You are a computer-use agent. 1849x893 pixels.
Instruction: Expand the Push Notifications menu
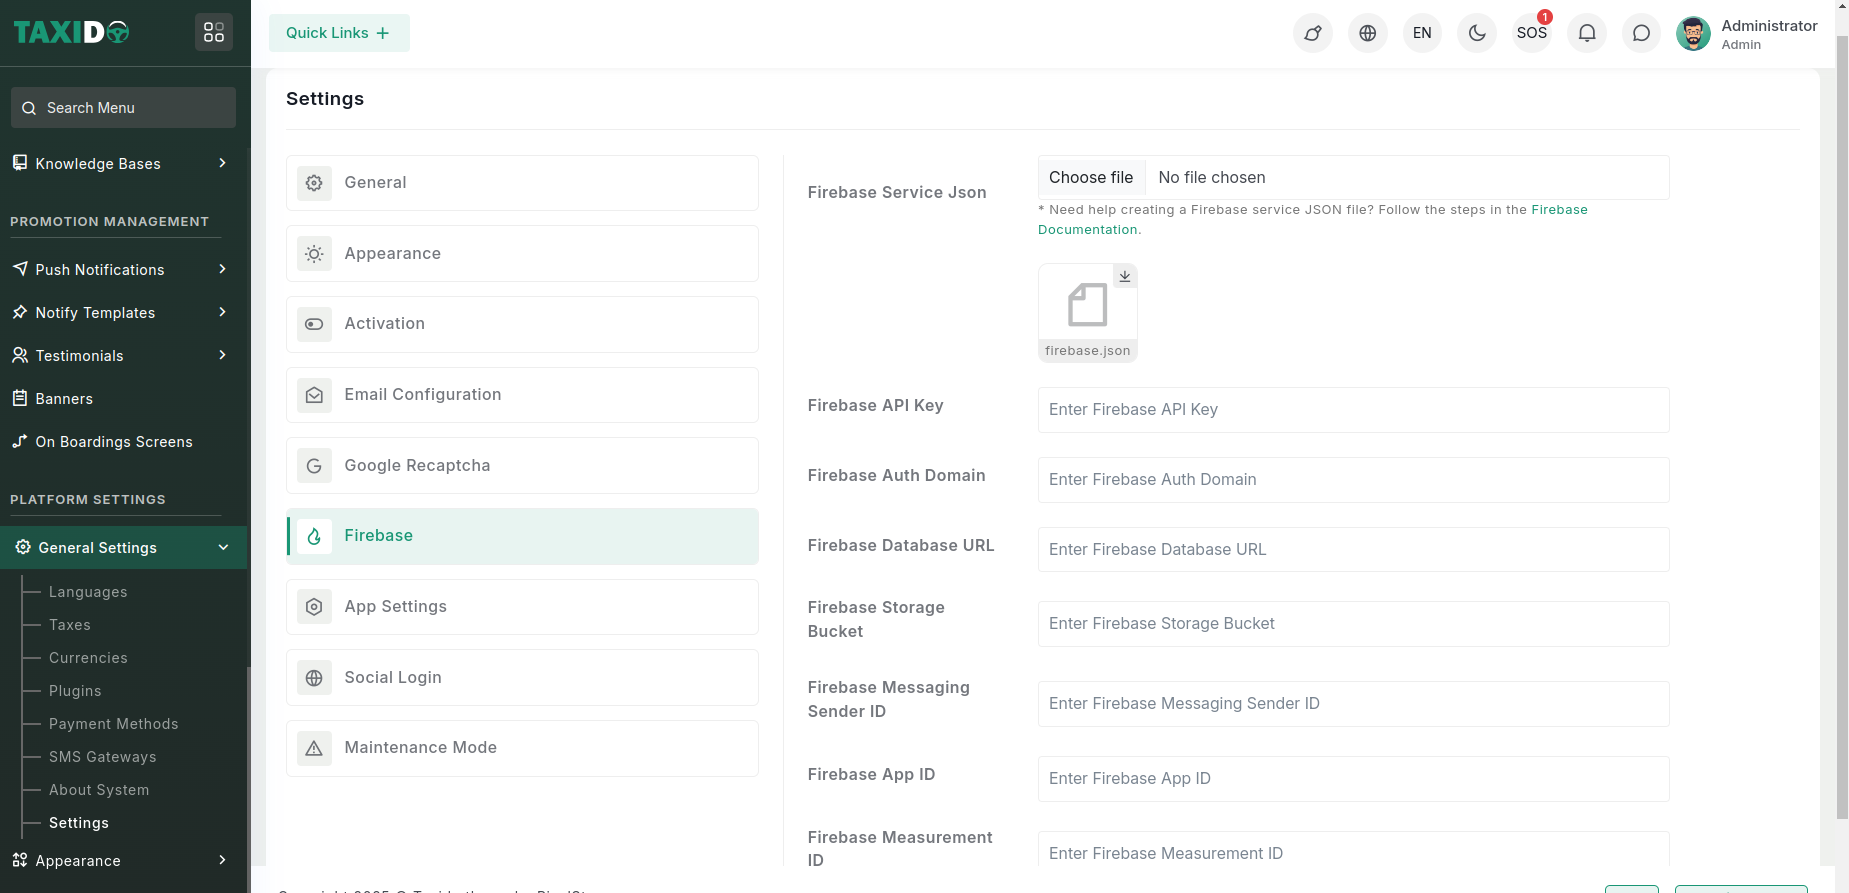coord(120,270)
